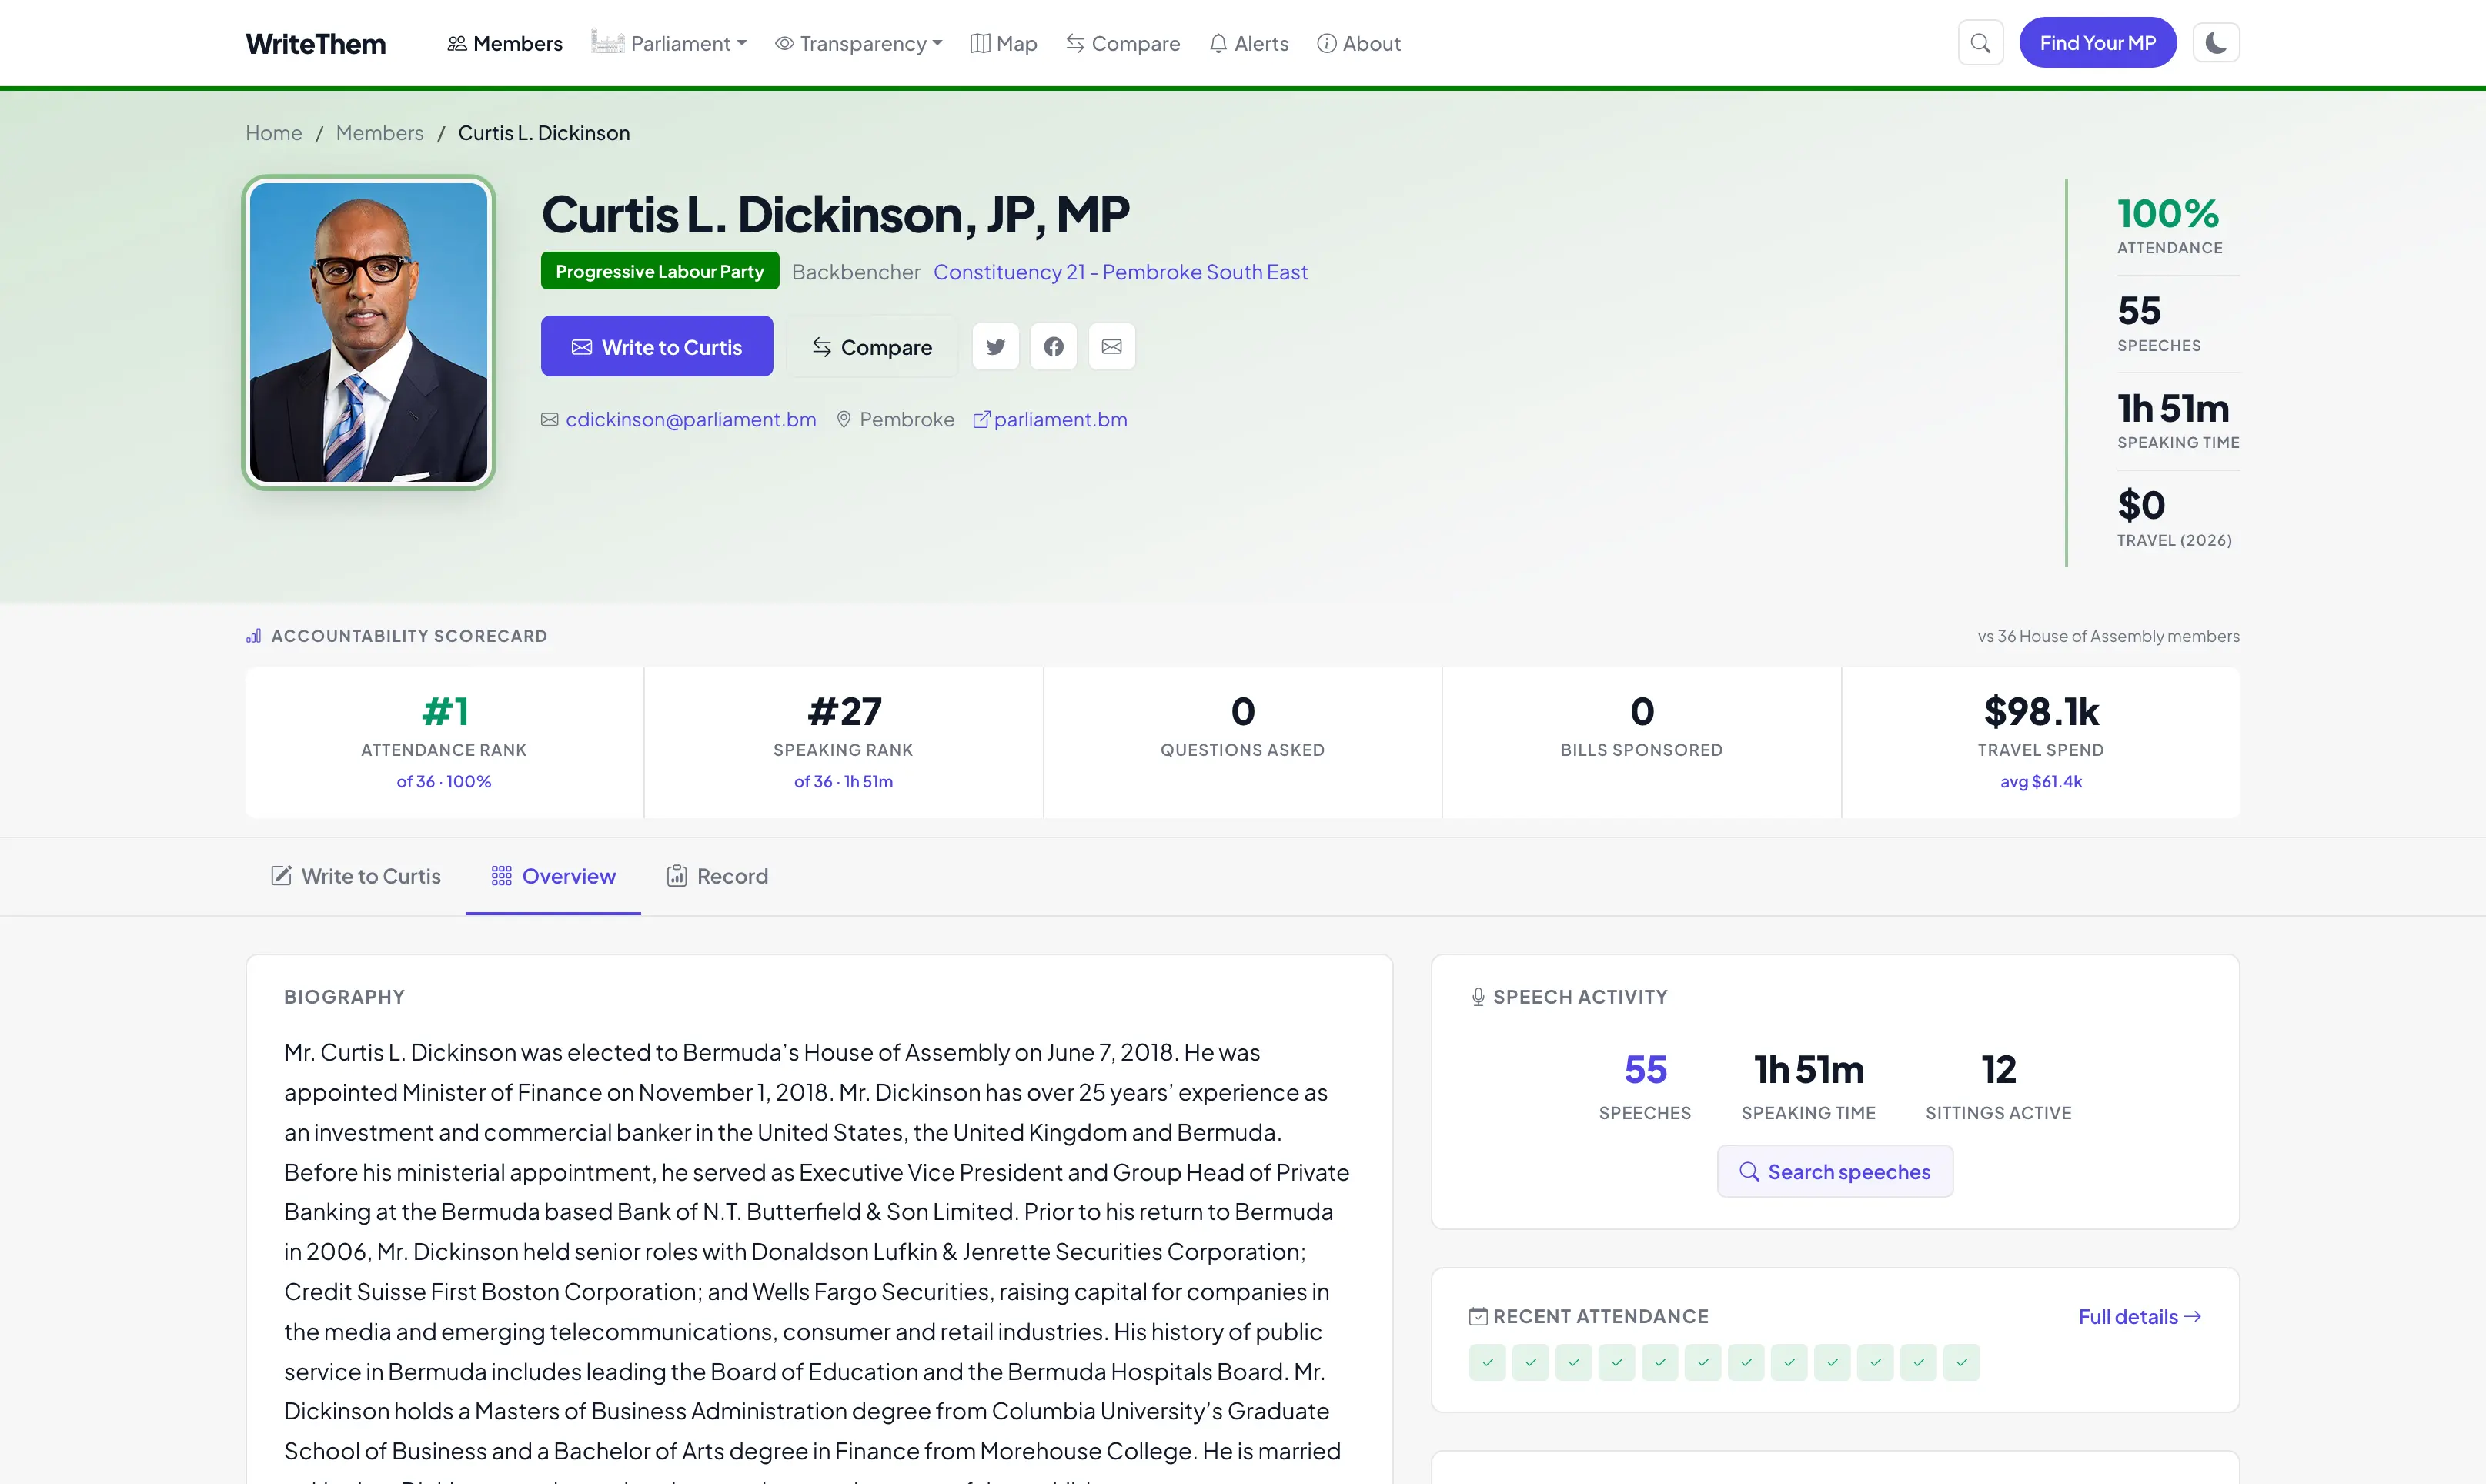Open the parliament.bm external link
The height and width of the screenshot is (1484, 2486).
pyautogui.click(x=1050, y=420)
